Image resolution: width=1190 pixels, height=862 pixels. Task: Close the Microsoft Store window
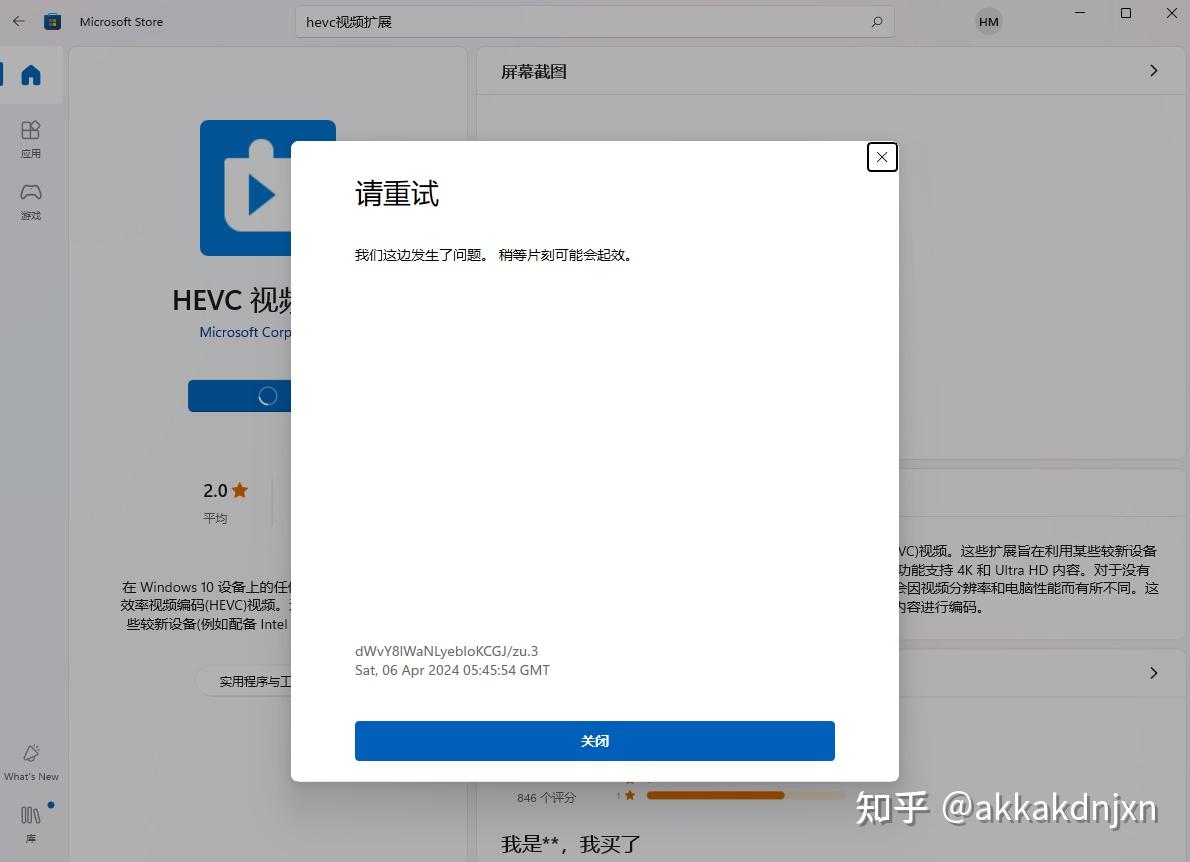[x=1172, y=13]
